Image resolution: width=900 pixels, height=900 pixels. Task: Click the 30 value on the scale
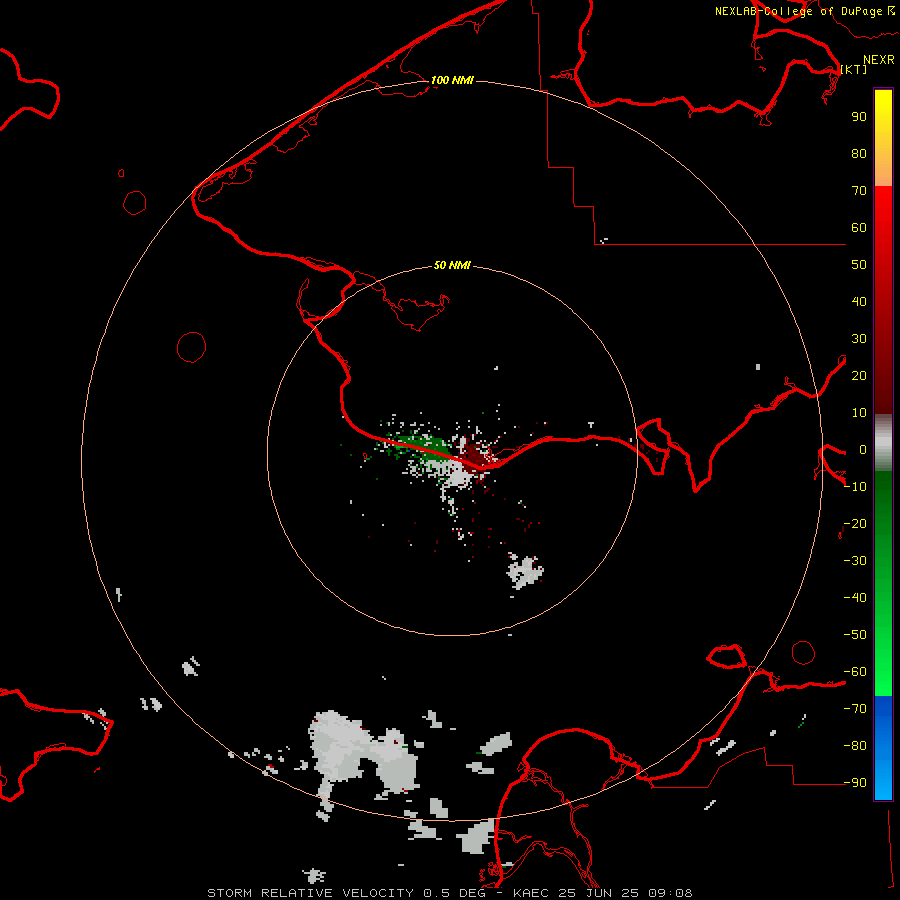click(859, 339)
